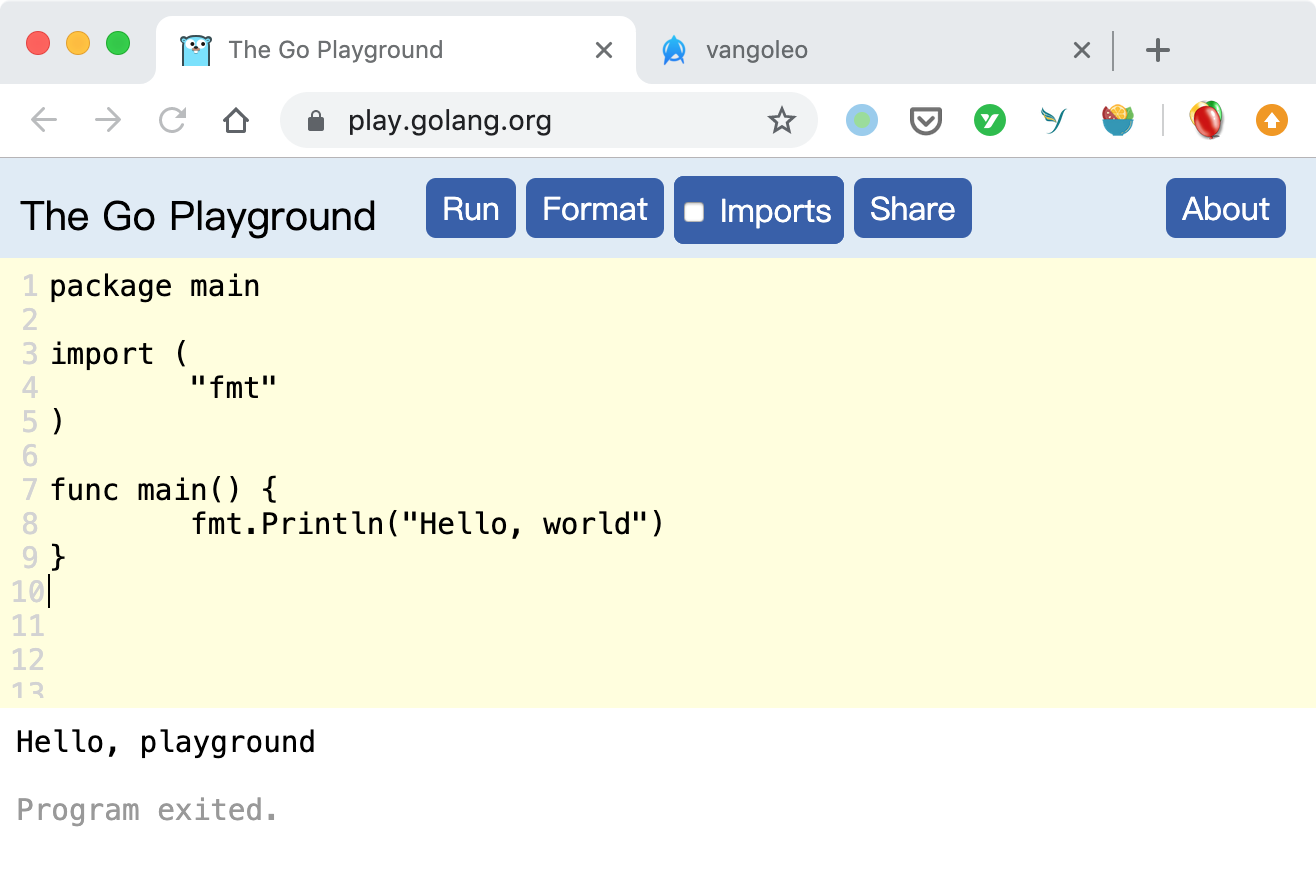Open the Pocket save extension
Viewport: 1316px width, 892px height.
925,120
